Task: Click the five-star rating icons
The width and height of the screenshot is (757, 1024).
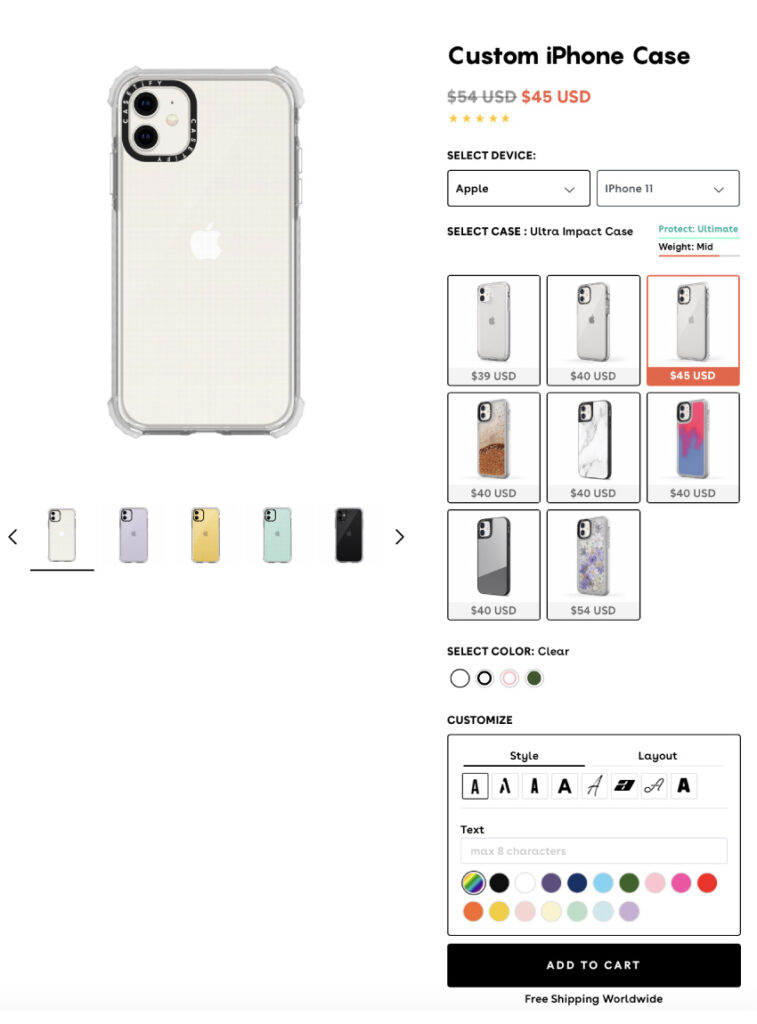Action: coord(479,118)
